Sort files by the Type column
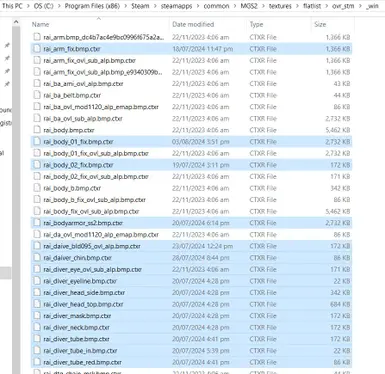Viewport: 385px width, 374px height. click(256, 24)
